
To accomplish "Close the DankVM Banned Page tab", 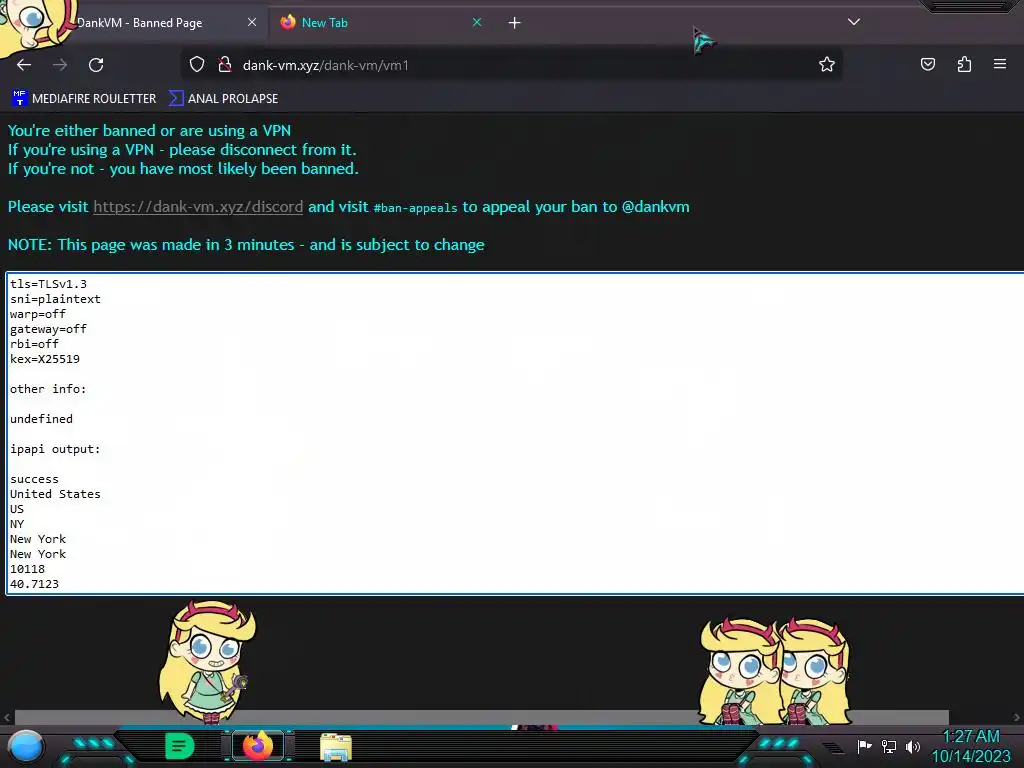I will 252,22.
